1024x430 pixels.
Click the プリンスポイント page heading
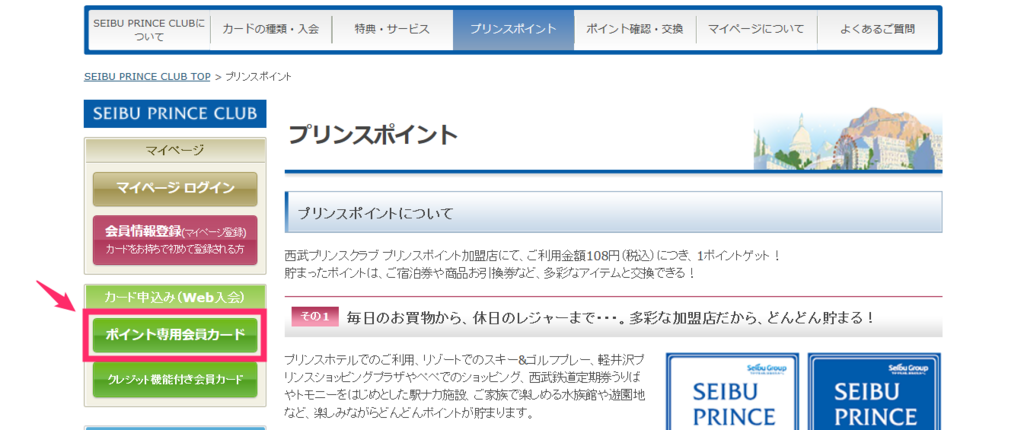tap(373, 135)
